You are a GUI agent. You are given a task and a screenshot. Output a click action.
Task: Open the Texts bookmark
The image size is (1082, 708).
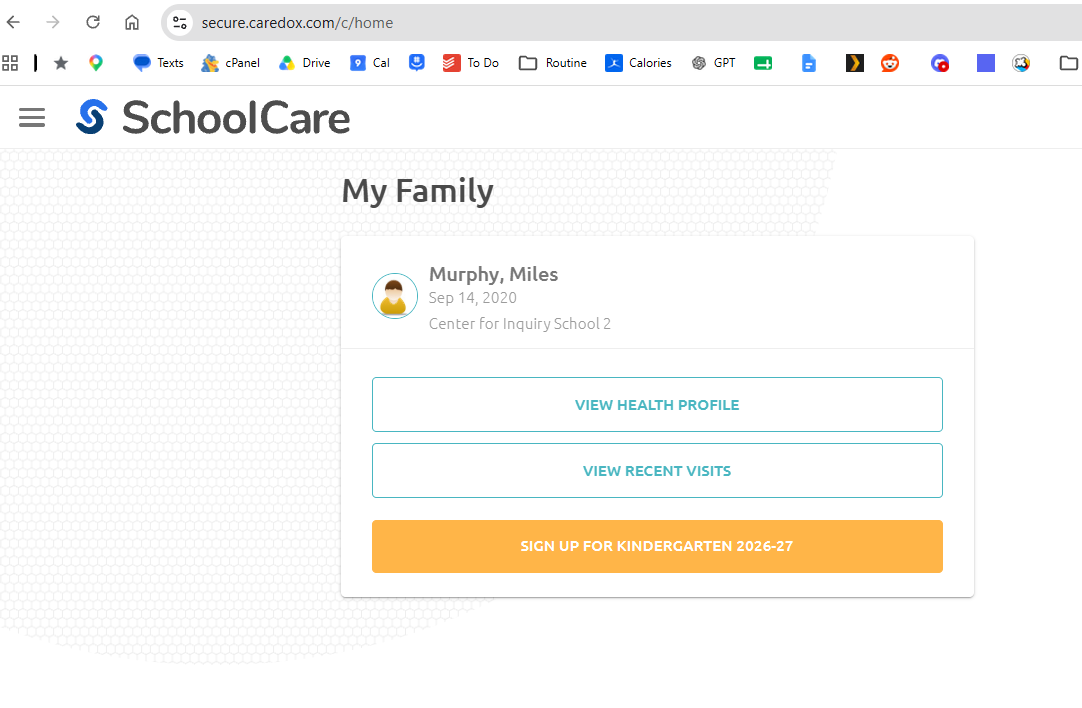(158, 63)
